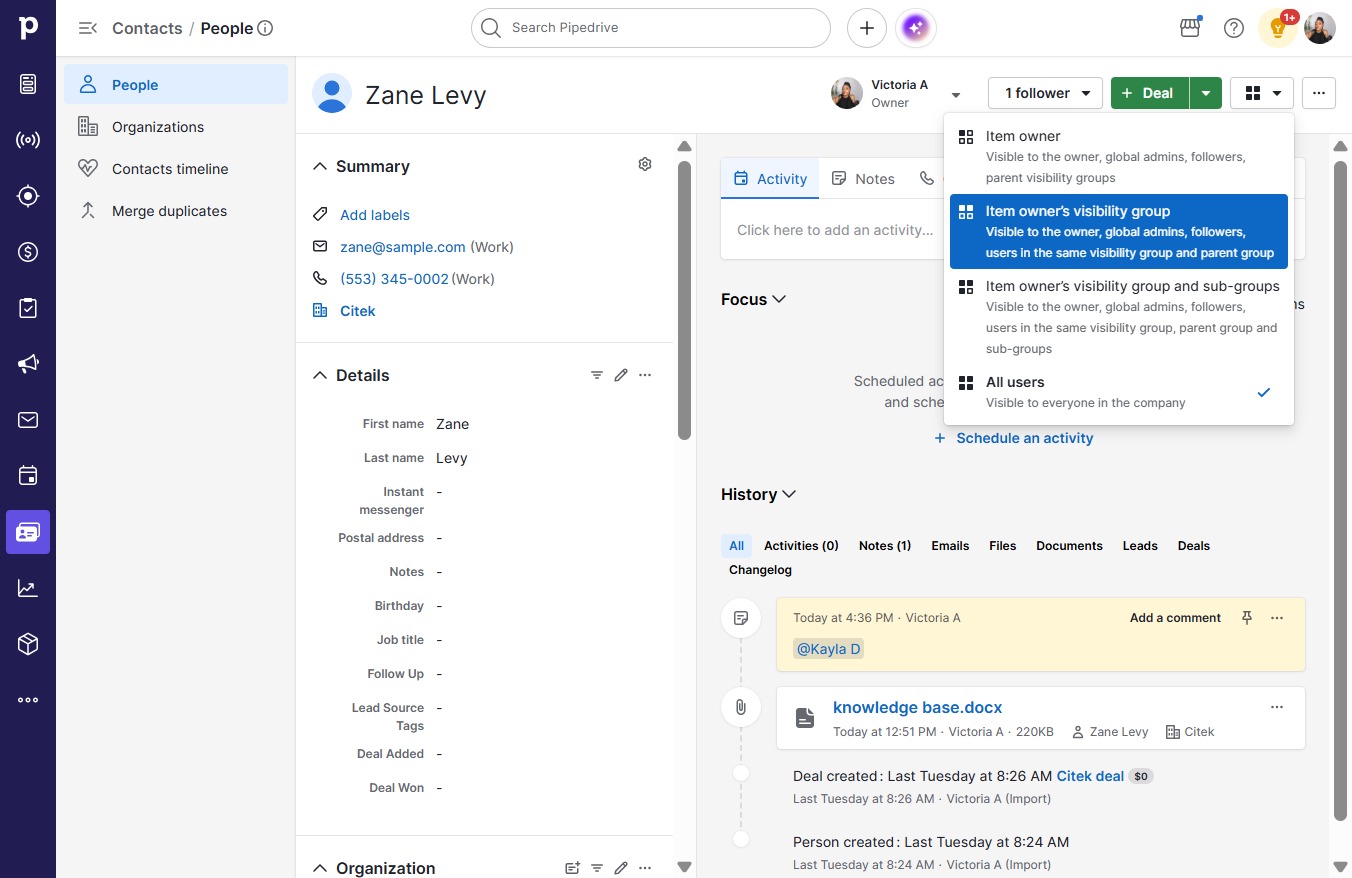Open the Projects clipboard sidebar icon
Image resolution: width=1352 pixels, height=878 pixels.
tap(28, 308)
